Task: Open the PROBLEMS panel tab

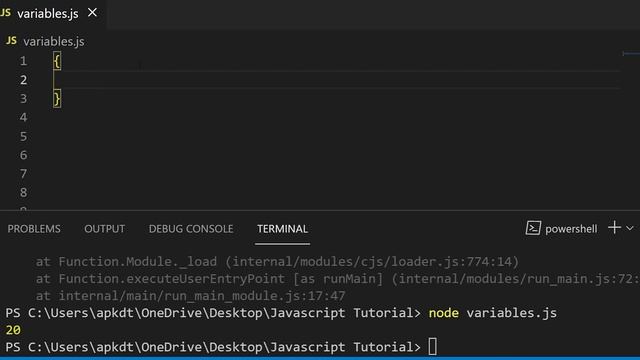Action: [34, 229]
